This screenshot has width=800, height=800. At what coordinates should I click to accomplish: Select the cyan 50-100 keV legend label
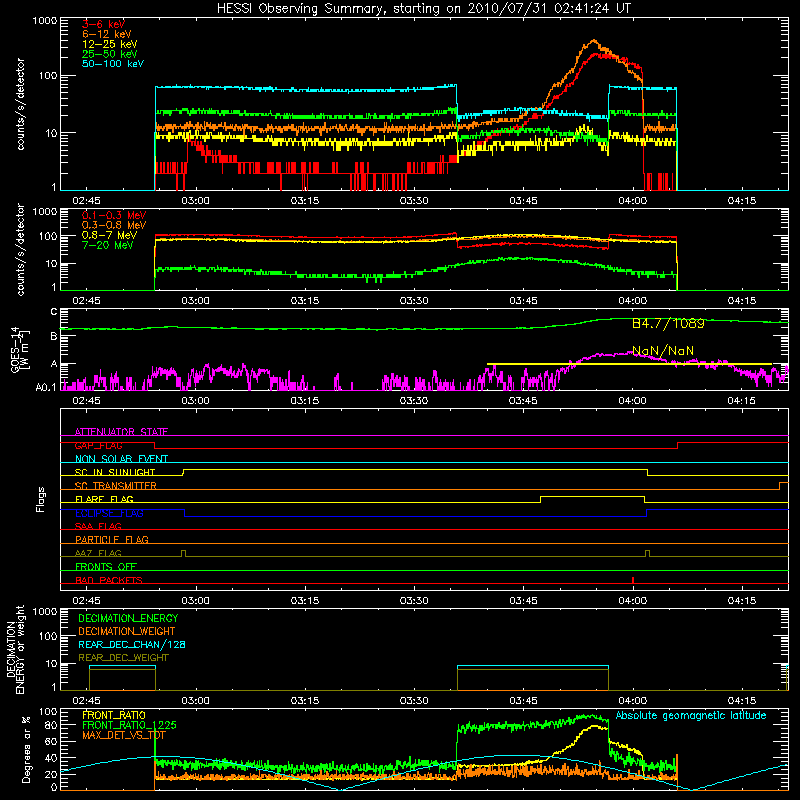[x=113, y=64]
